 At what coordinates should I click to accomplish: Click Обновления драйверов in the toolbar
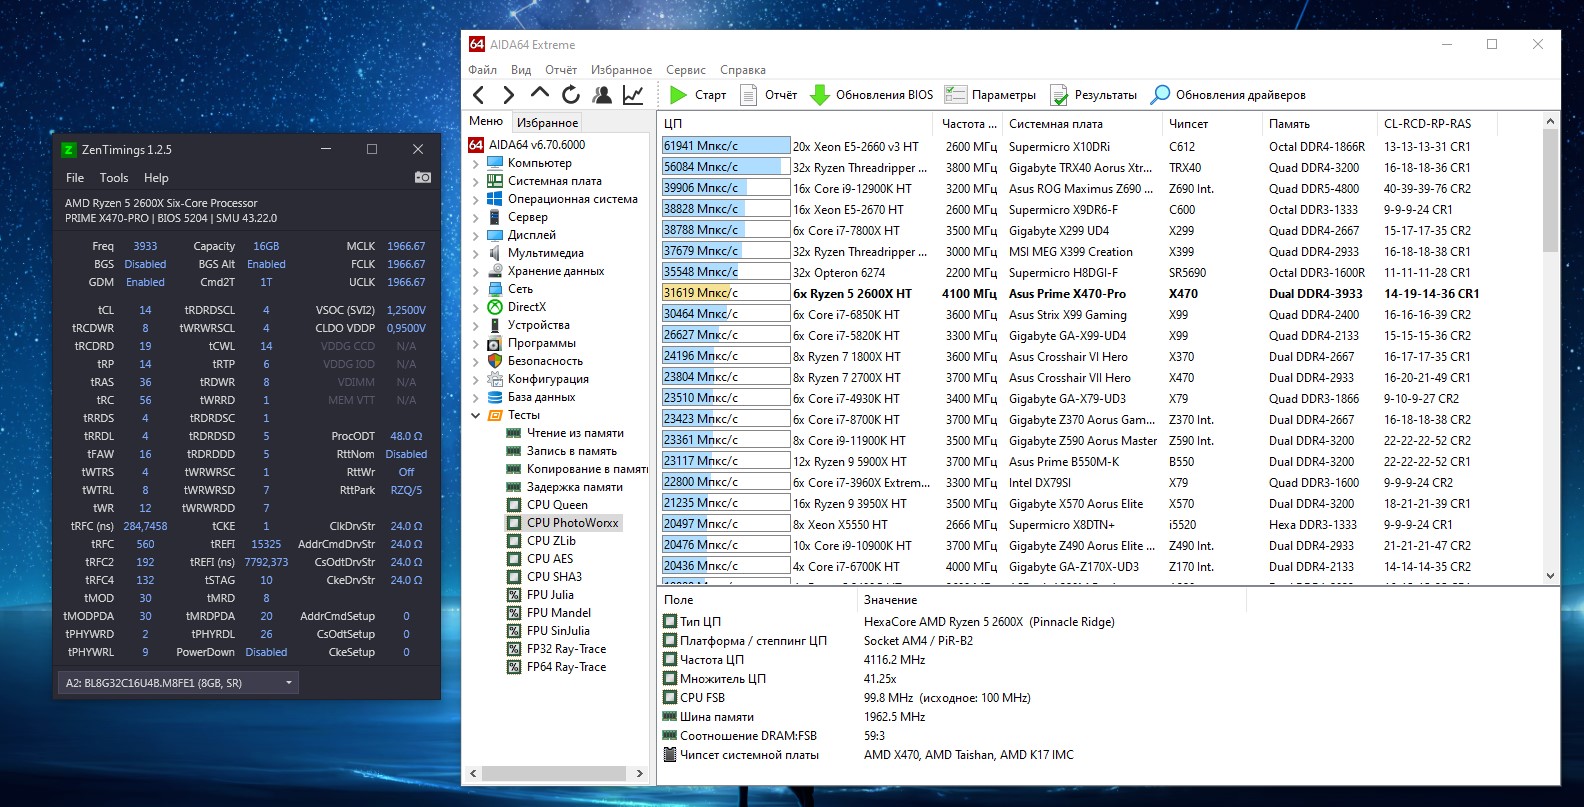tap(1228, 95)
